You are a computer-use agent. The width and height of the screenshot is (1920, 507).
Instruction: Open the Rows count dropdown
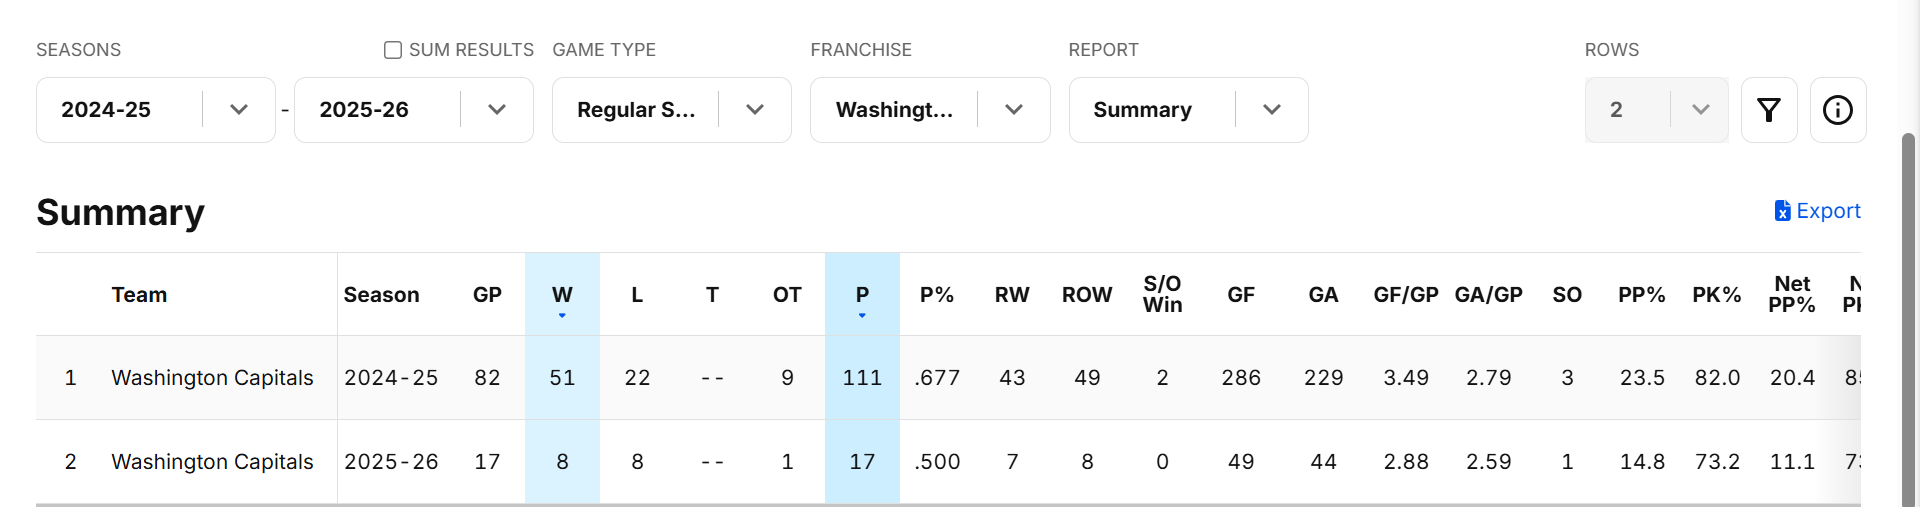[x=1699, y=110]
